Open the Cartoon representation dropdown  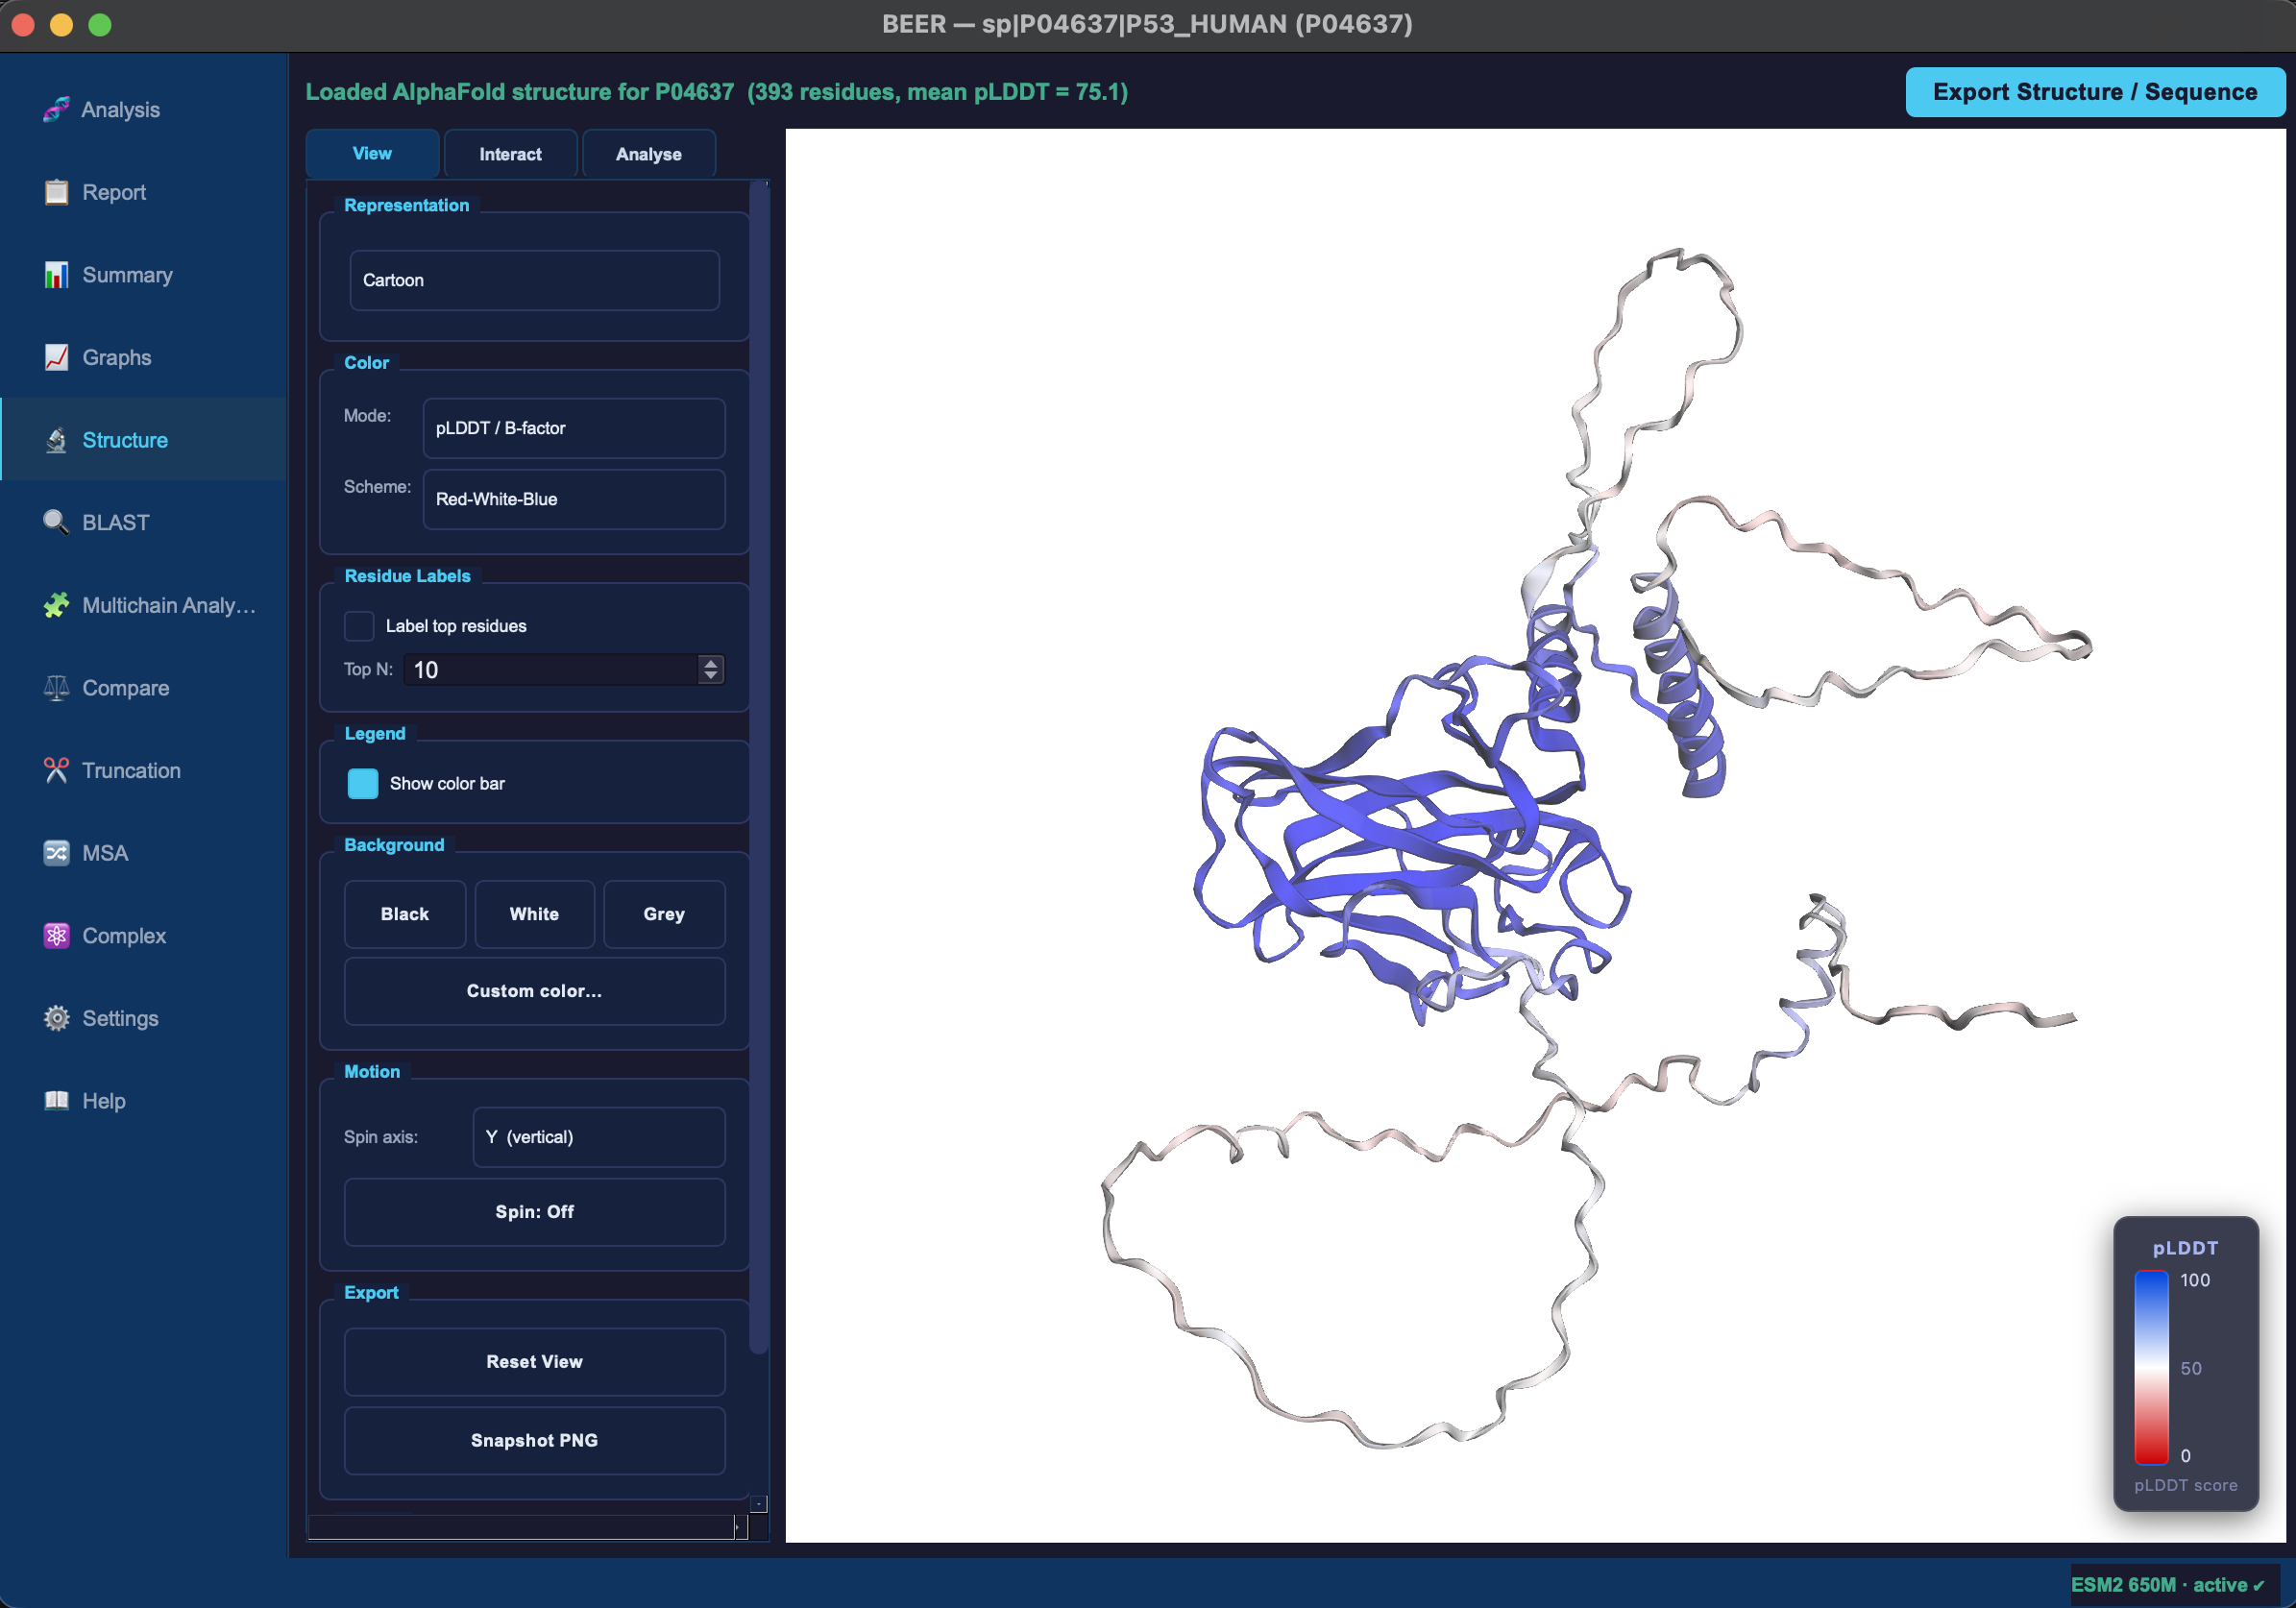pyautogui.click(x=534, y=280)
